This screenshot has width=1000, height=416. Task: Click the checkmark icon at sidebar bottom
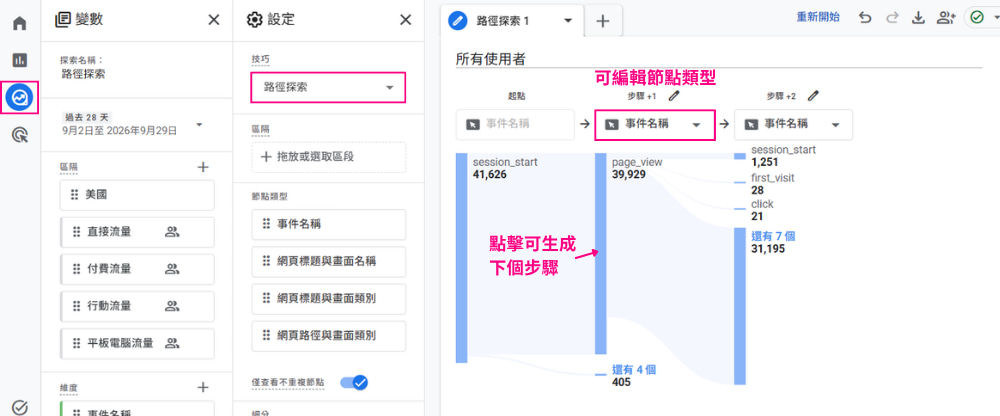pyautogui.click(x=20, y=407)
